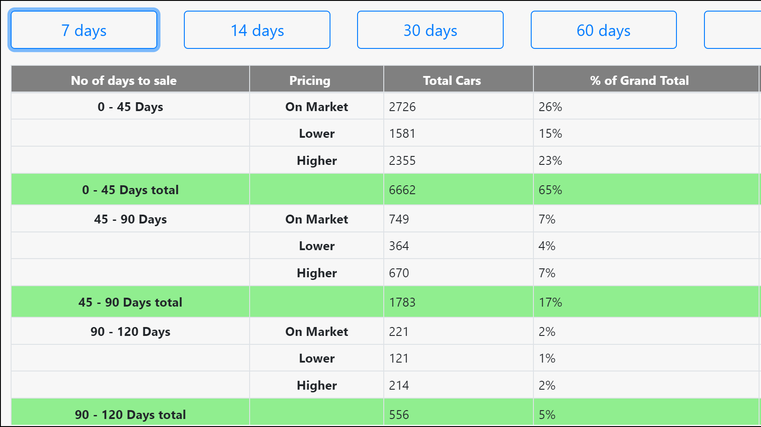Click the Pricing column header
The image size is (761, 427).
point(316,80)
